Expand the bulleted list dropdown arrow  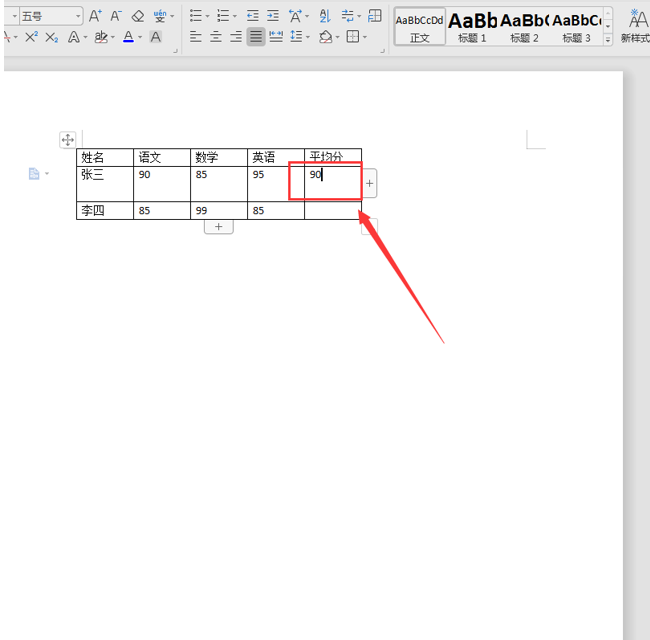pos(207,17)
